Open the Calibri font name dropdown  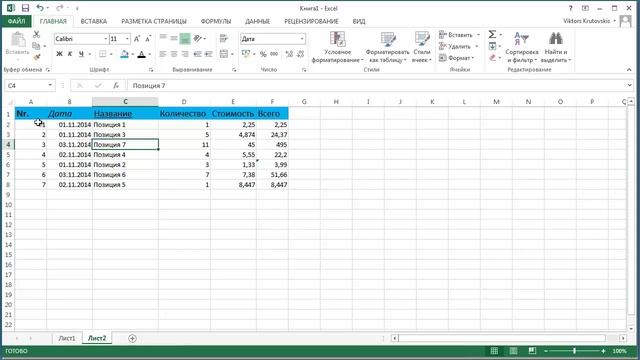105,39
